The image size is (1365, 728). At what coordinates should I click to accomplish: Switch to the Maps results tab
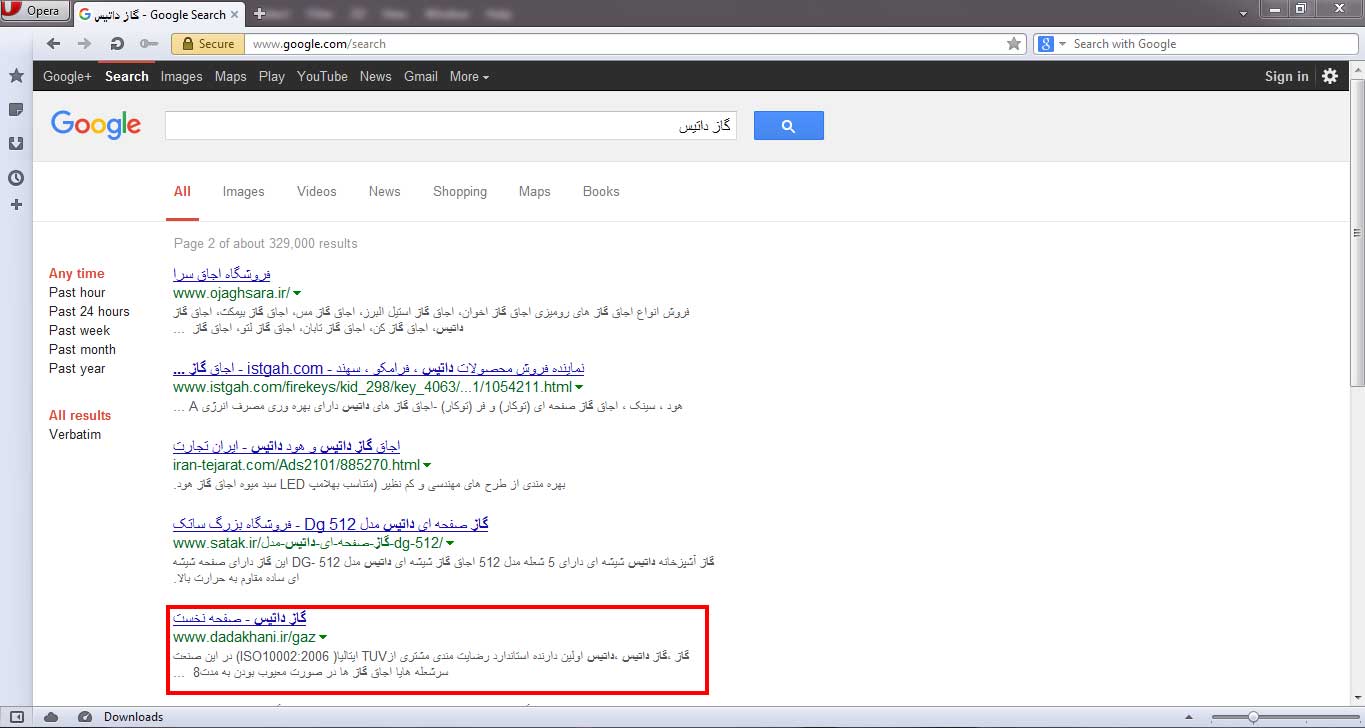click(535, 192)
